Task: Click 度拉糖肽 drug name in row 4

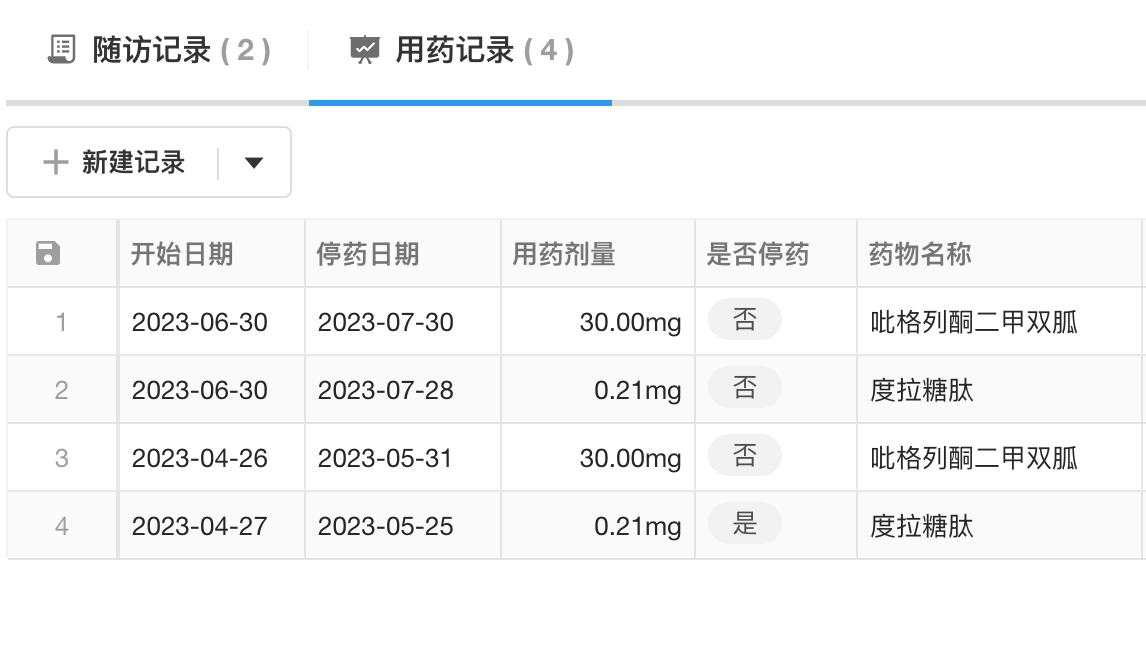Action: tap(922, 526)
